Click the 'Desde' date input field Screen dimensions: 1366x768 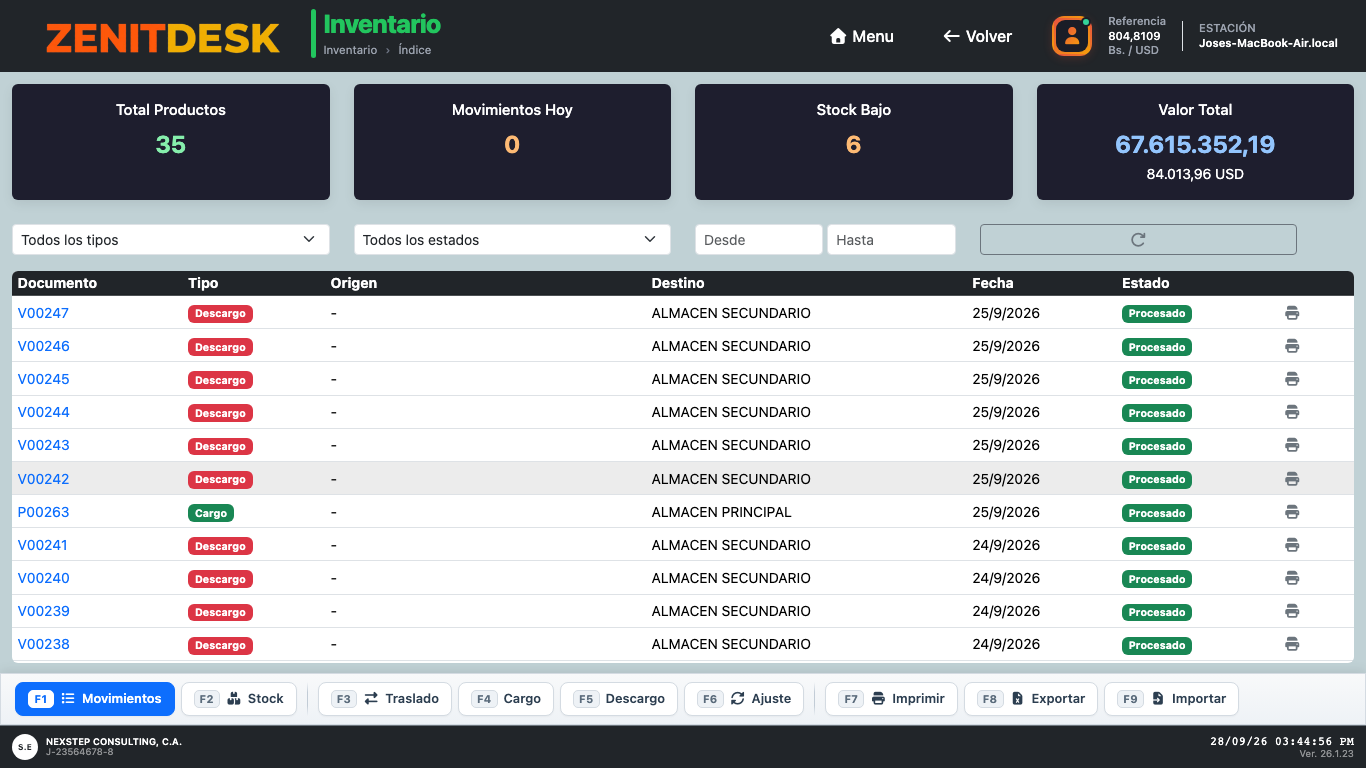[x=759, y=240]
